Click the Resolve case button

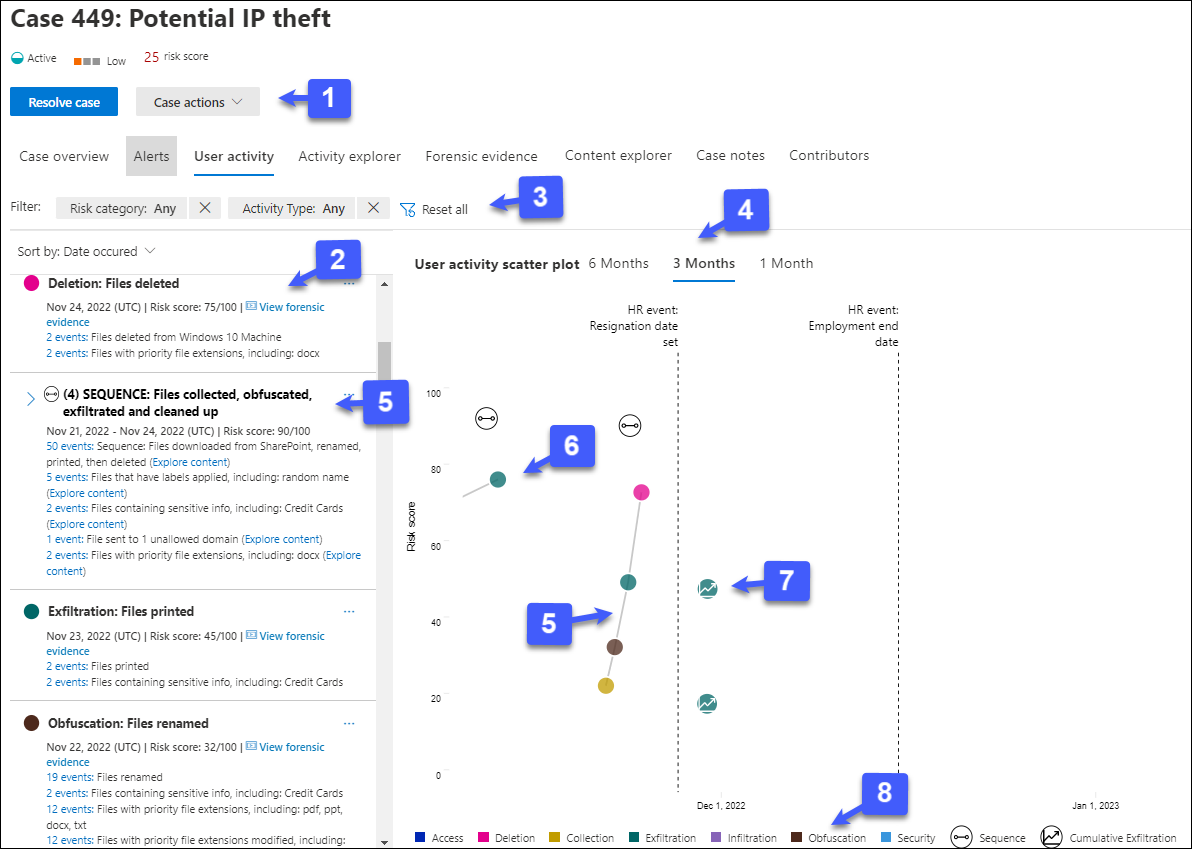click(x=63, y=101)
